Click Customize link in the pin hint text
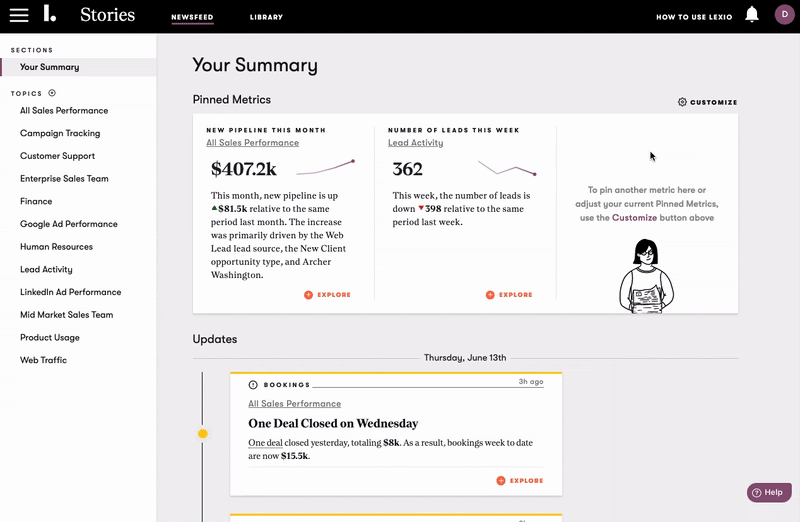Screen dimensions: 800x522 tap(634, 217)
